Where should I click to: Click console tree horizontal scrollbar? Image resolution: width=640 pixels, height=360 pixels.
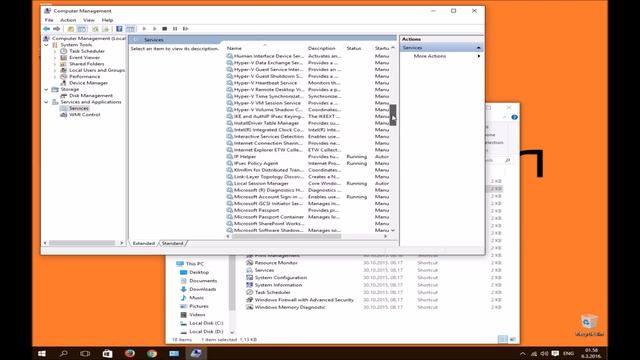[x=82, y=243]
